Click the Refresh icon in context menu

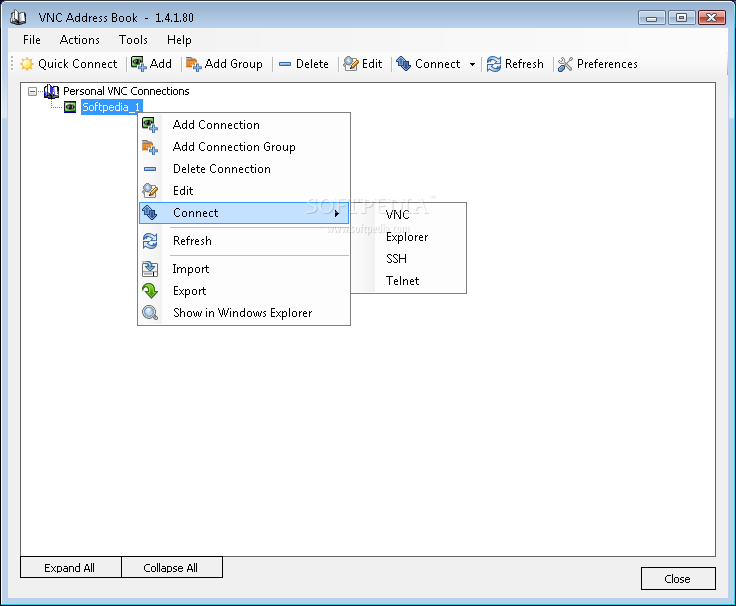pos(150,241)
